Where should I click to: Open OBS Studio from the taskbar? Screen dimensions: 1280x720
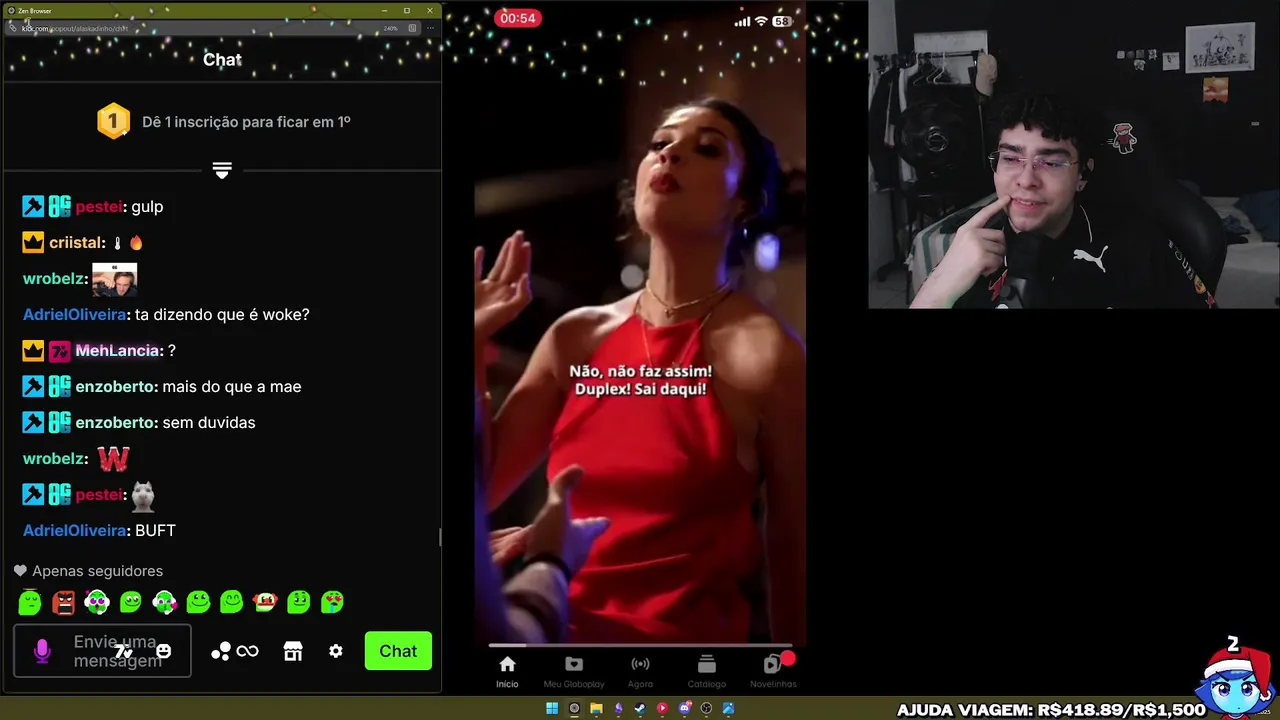(706, 708)
